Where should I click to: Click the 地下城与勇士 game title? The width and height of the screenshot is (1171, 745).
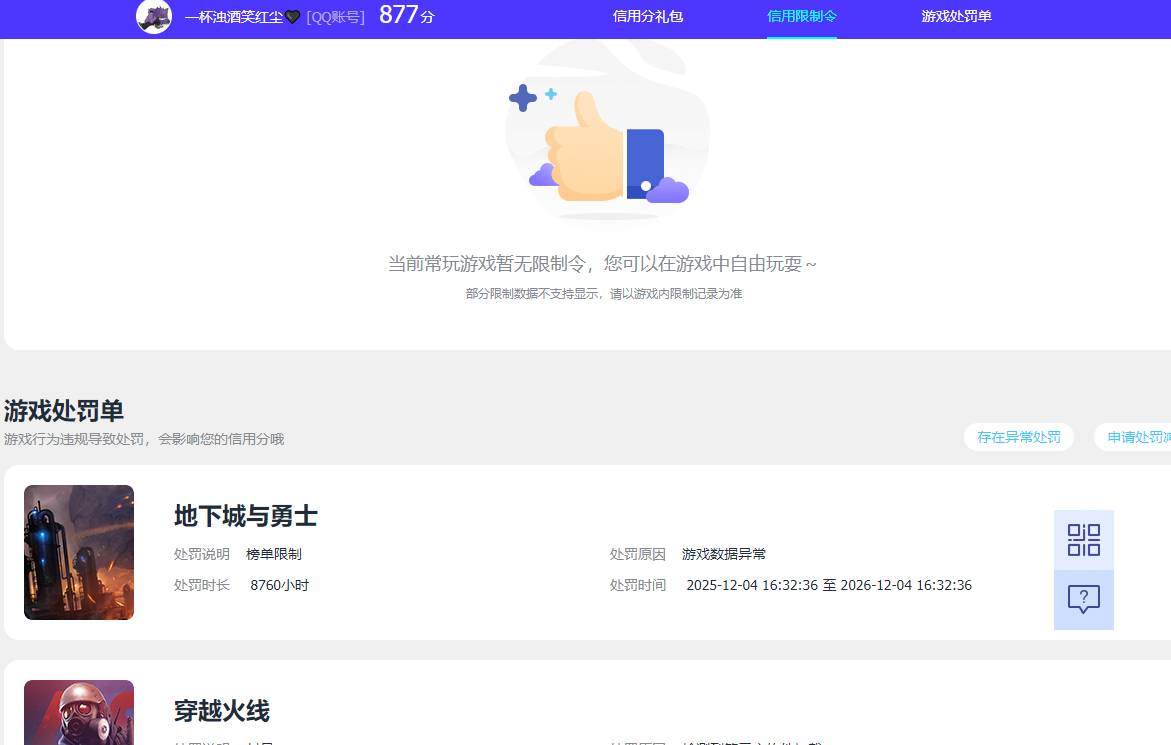[245, 516]
